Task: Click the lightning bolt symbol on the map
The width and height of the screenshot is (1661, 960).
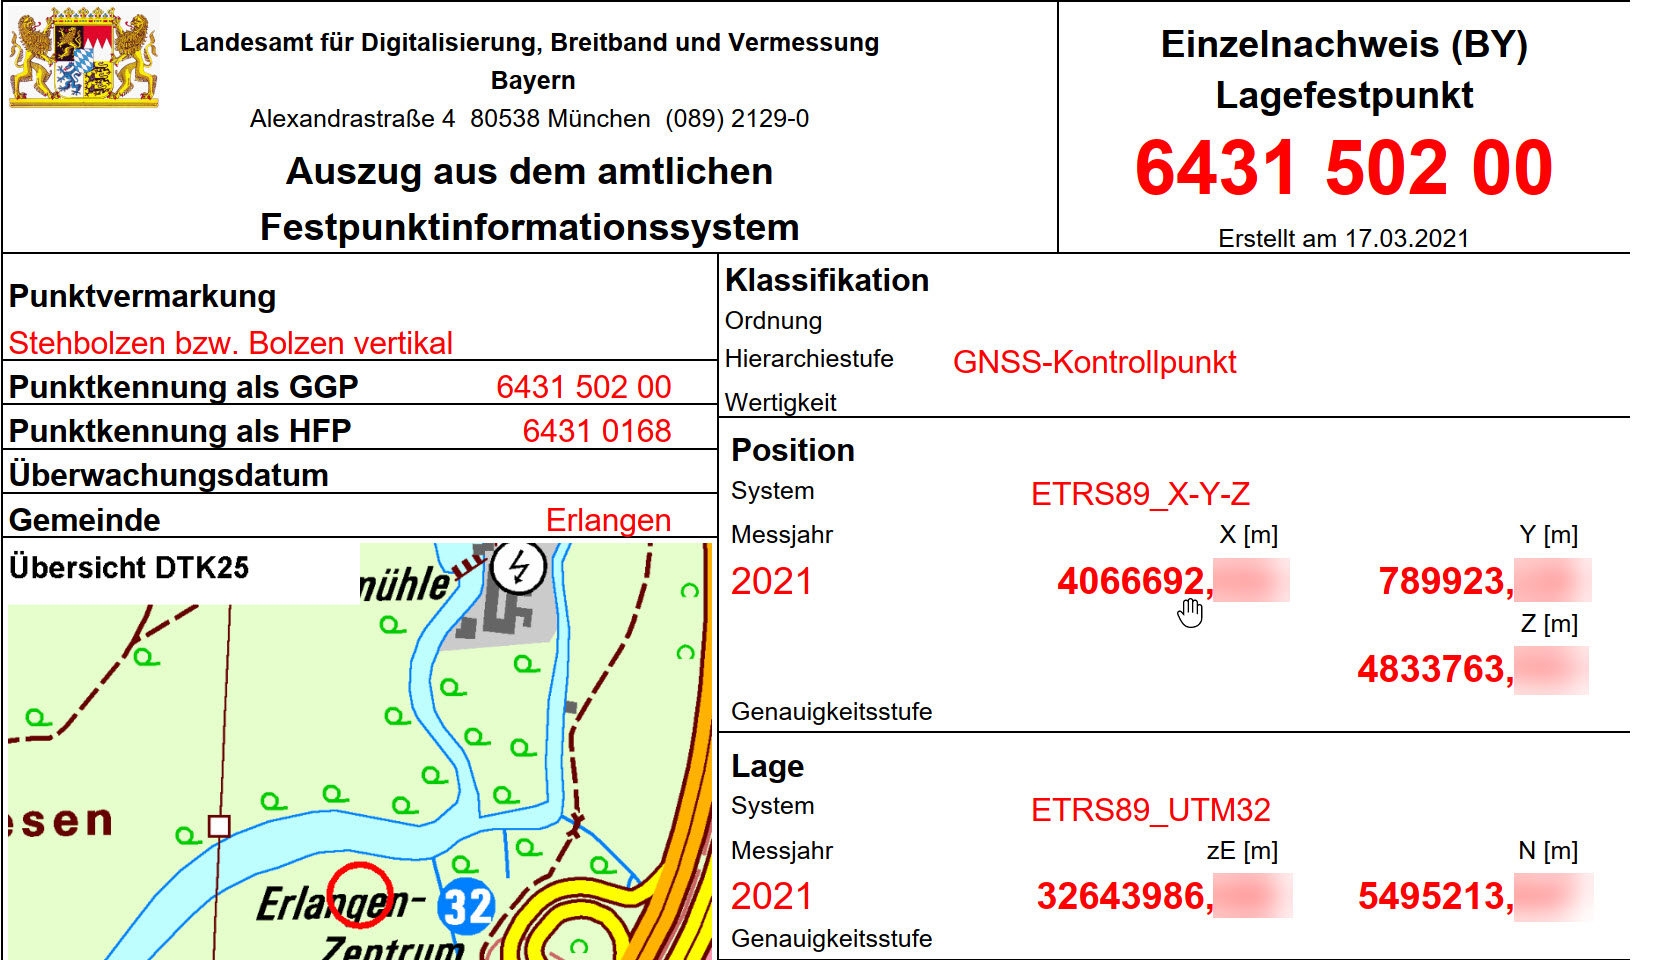Action: click(518, 568)
